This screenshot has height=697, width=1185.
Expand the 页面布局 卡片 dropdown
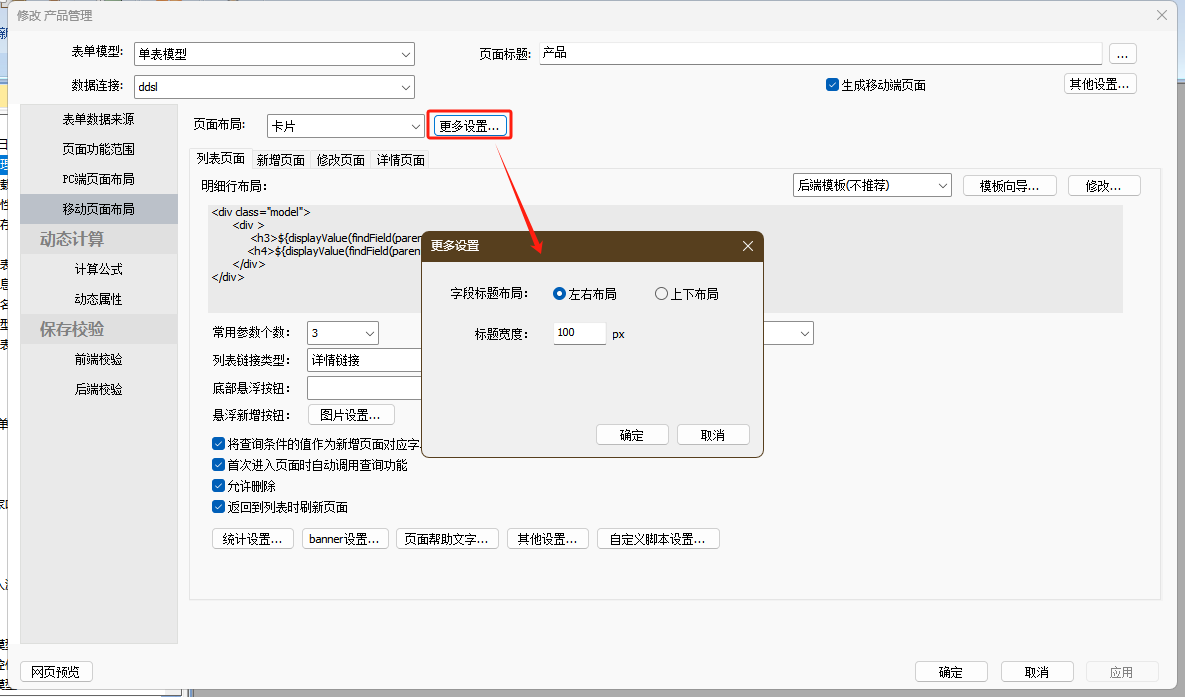[416, 126]
